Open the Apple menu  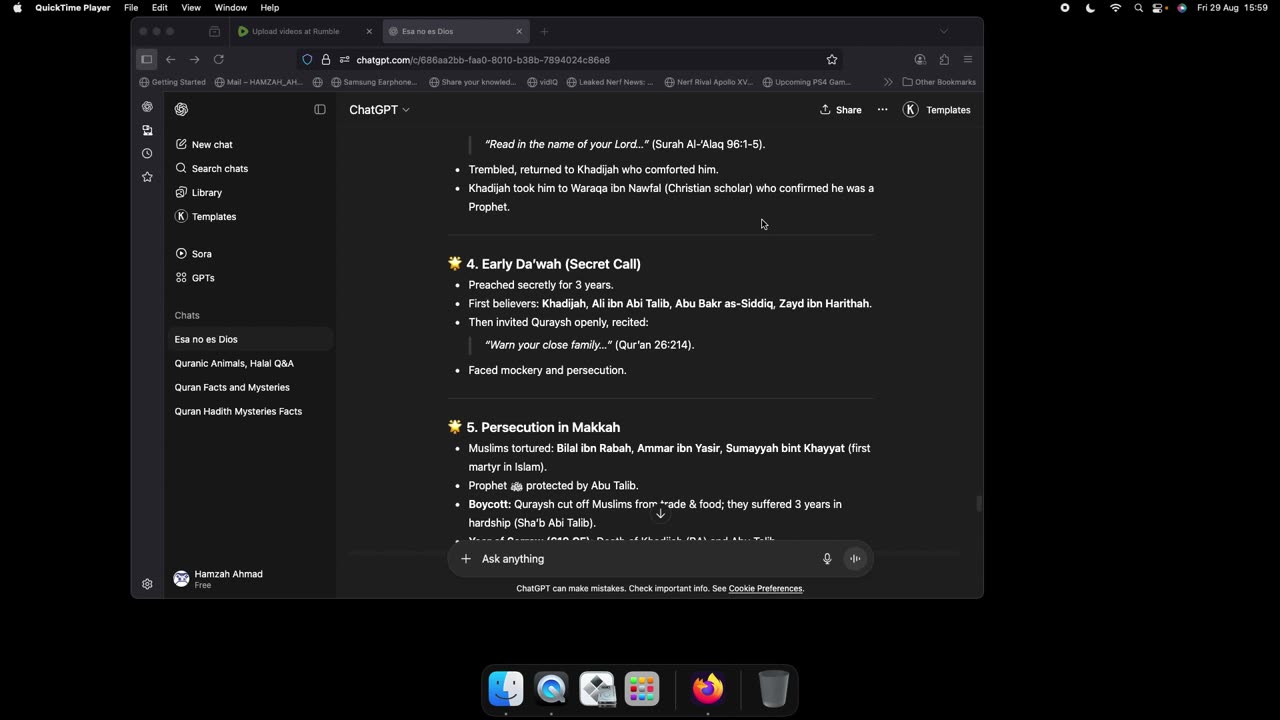tap(17, 7)
